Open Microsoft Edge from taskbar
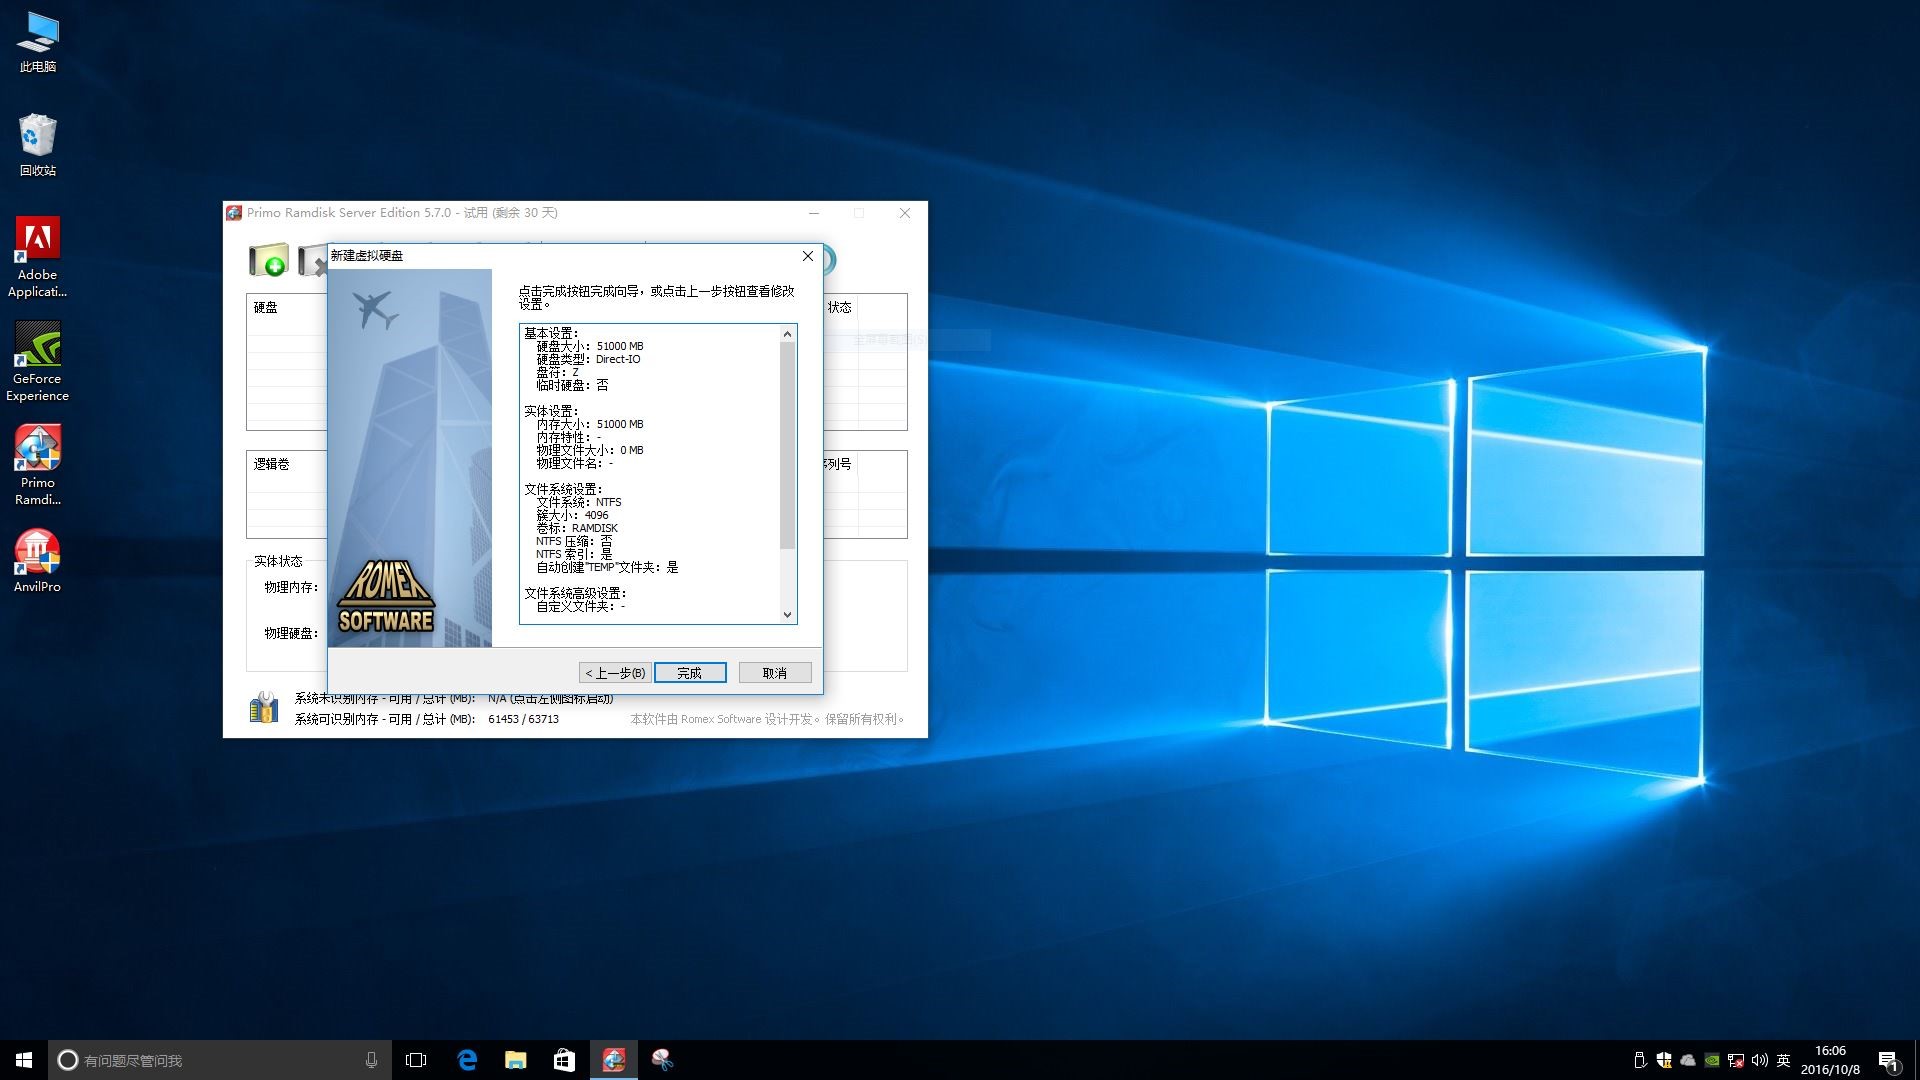 (467, 1060)
